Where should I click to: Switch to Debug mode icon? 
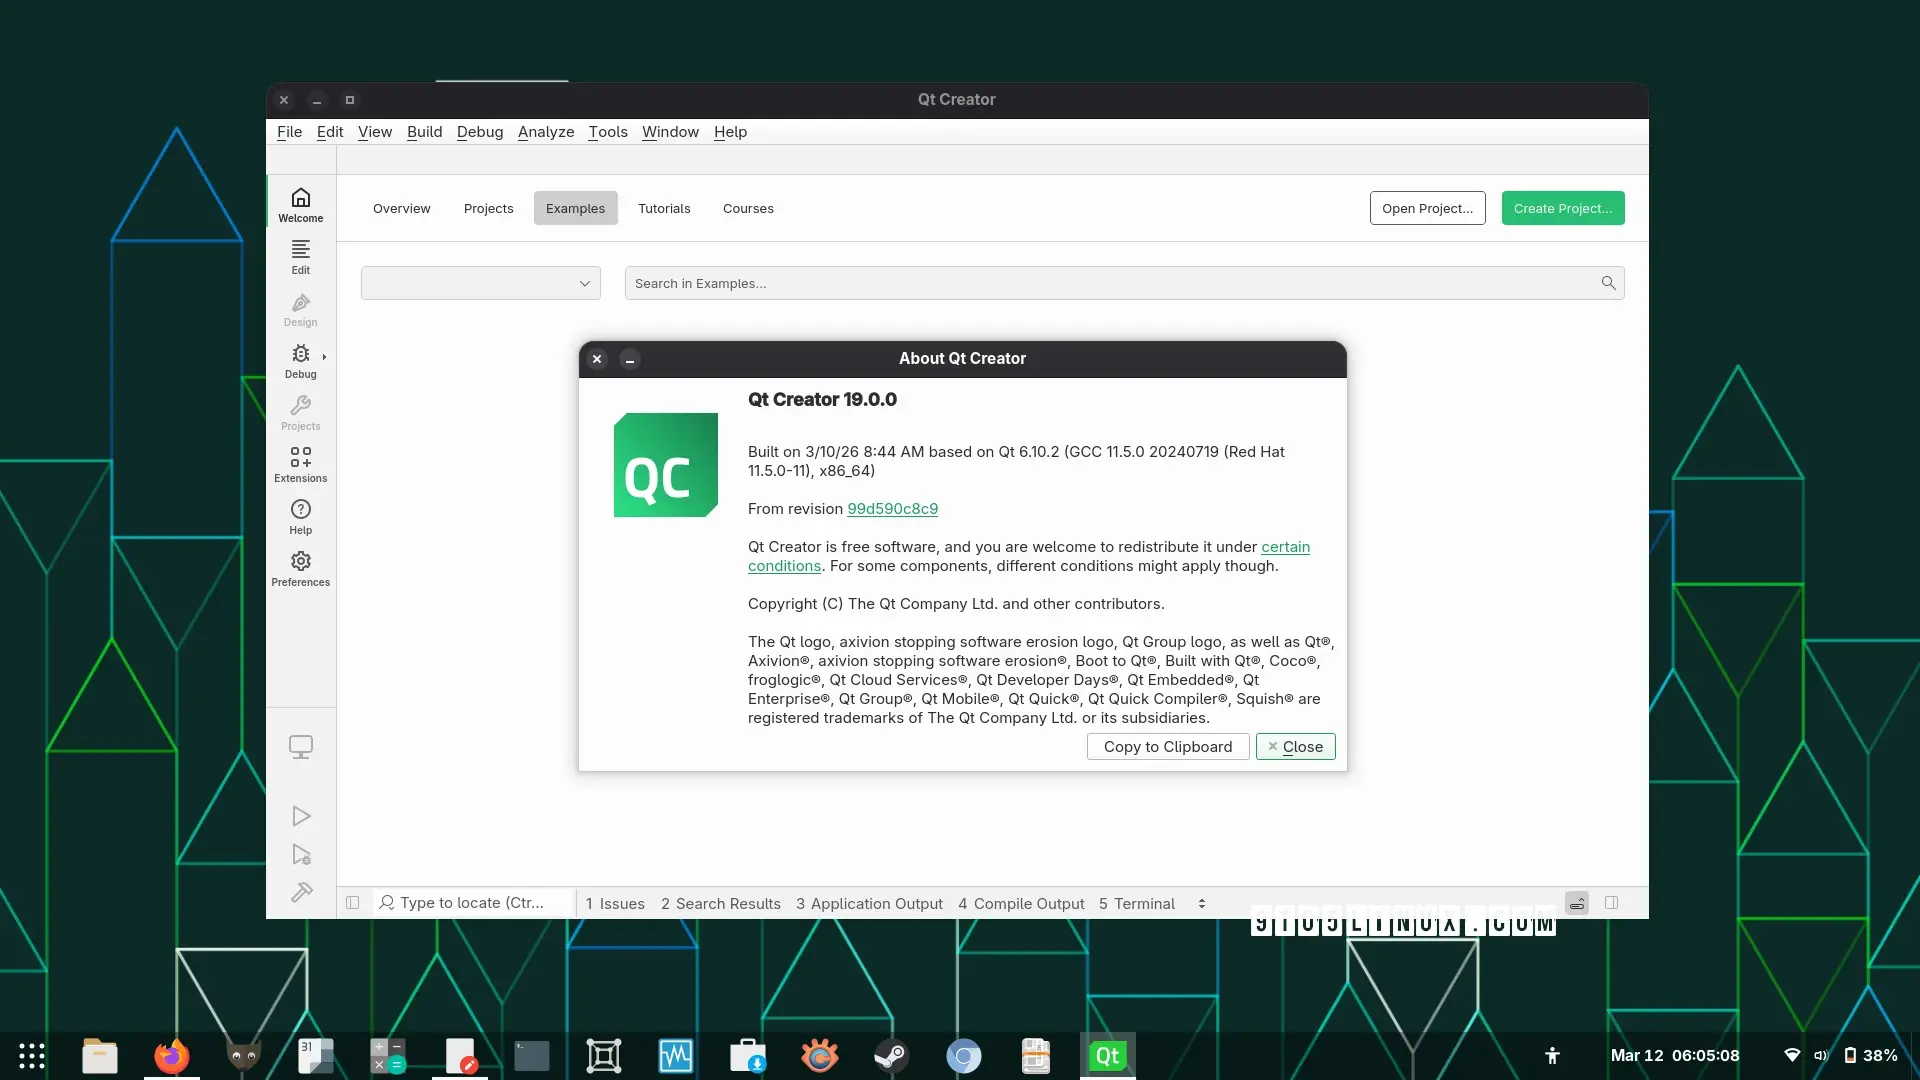pyautogui.click(x=300, y=360)
